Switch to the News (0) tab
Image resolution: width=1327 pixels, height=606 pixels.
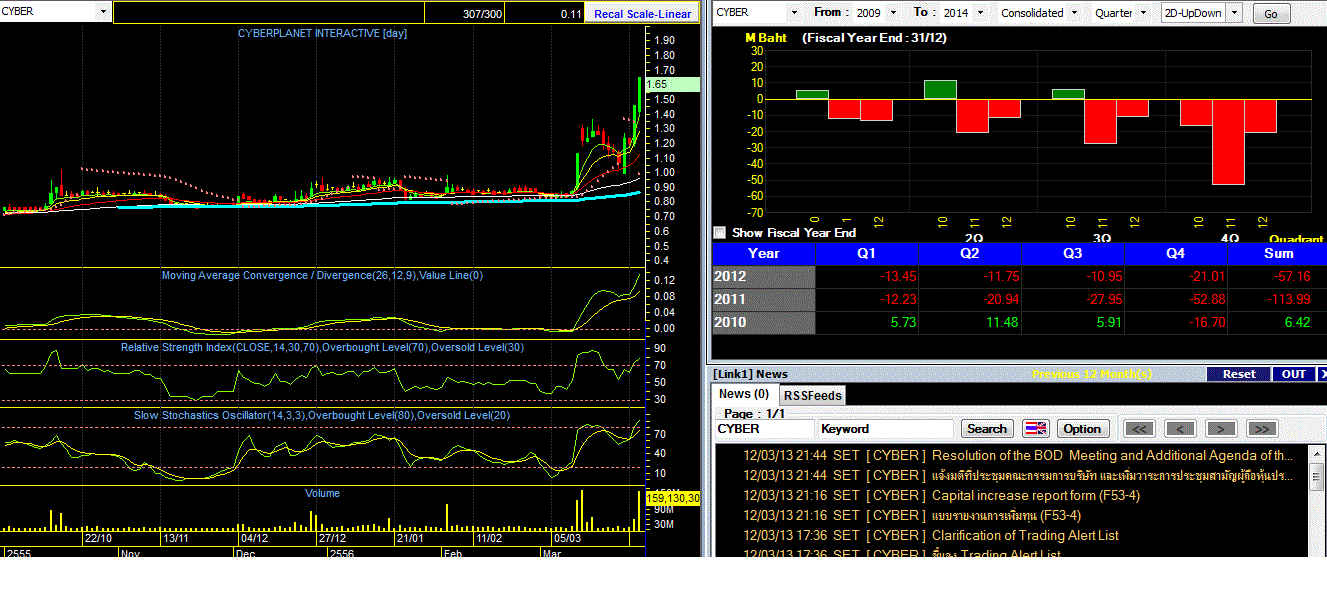click(x=744, y=394)
